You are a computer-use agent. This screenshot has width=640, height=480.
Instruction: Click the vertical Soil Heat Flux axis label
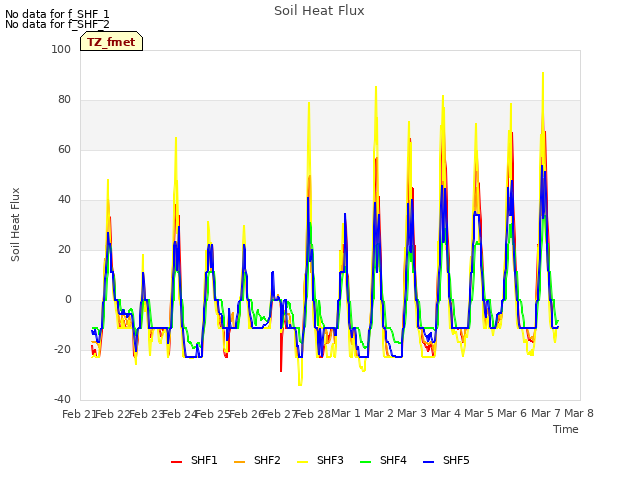click(15, 224)
